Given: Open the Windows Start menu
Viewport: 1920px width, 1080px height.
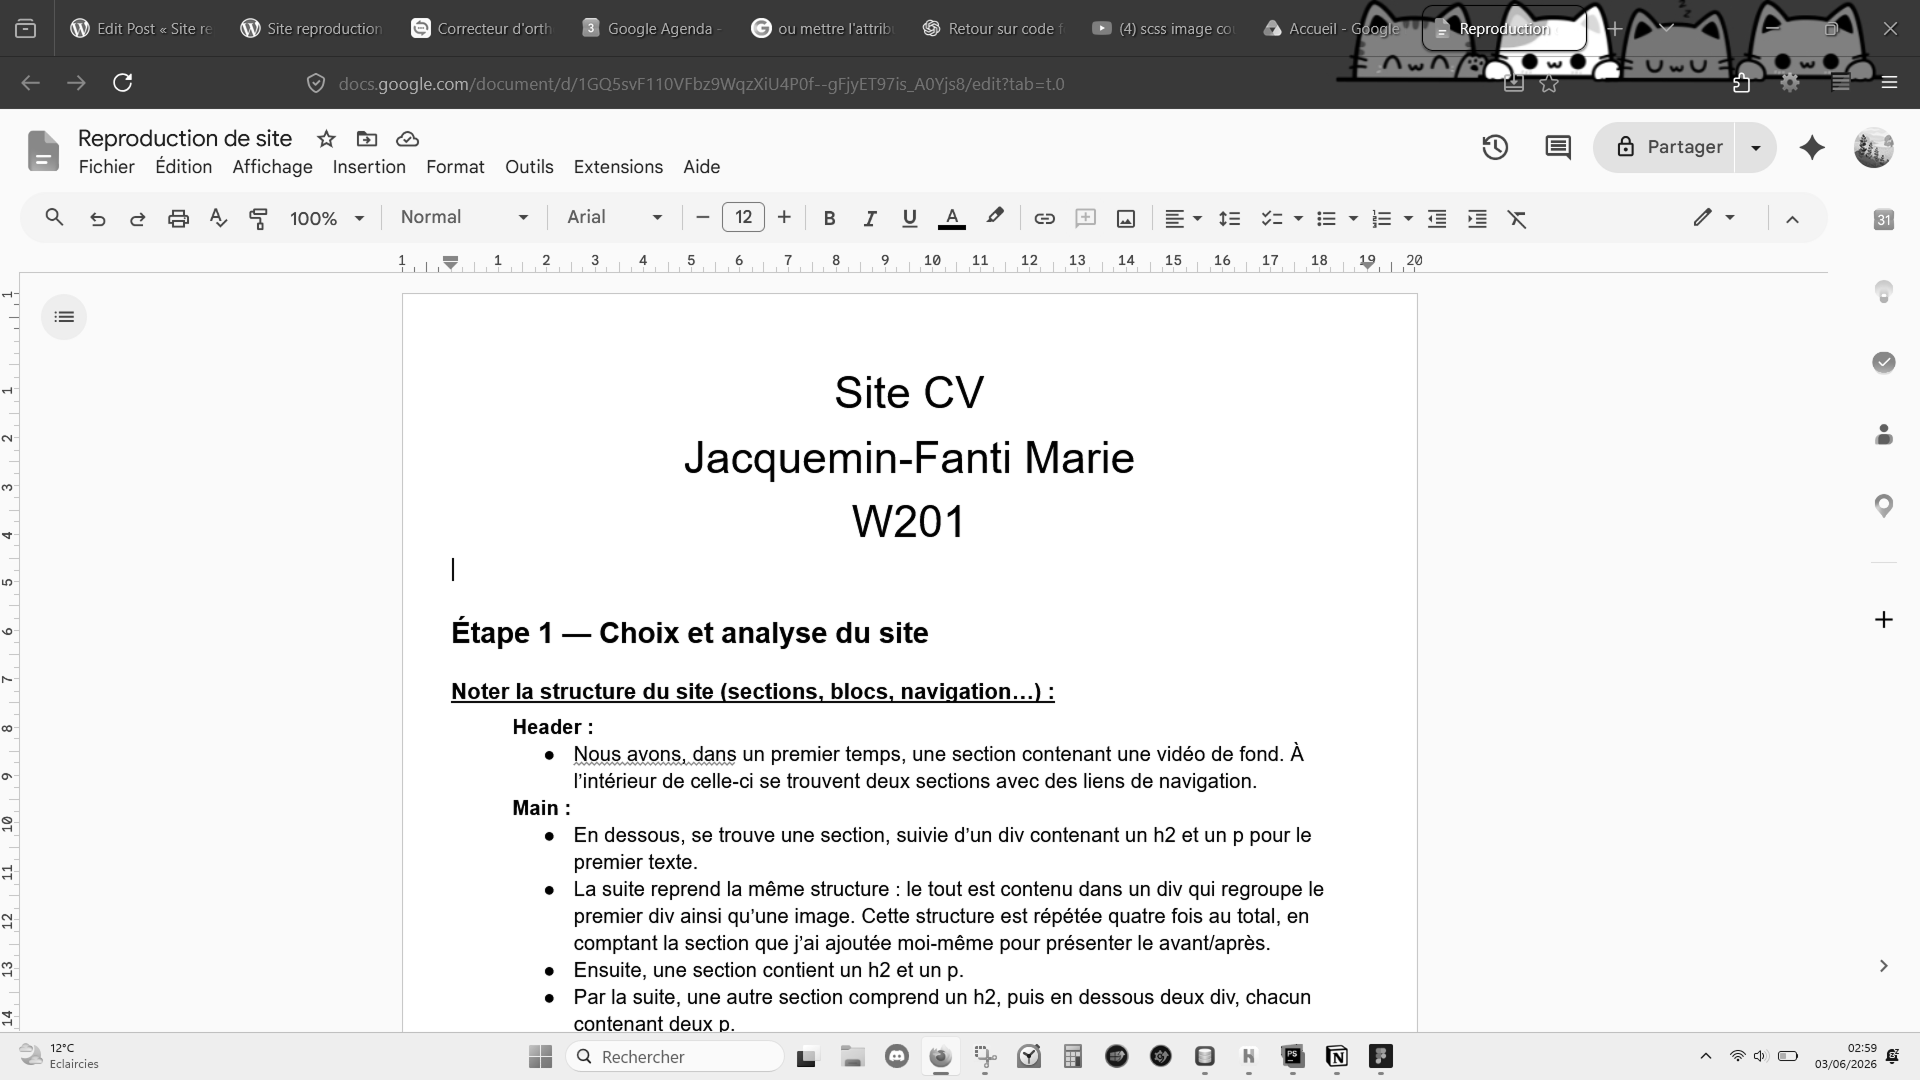Looking at the screenshot, I should click(540, 1057).
